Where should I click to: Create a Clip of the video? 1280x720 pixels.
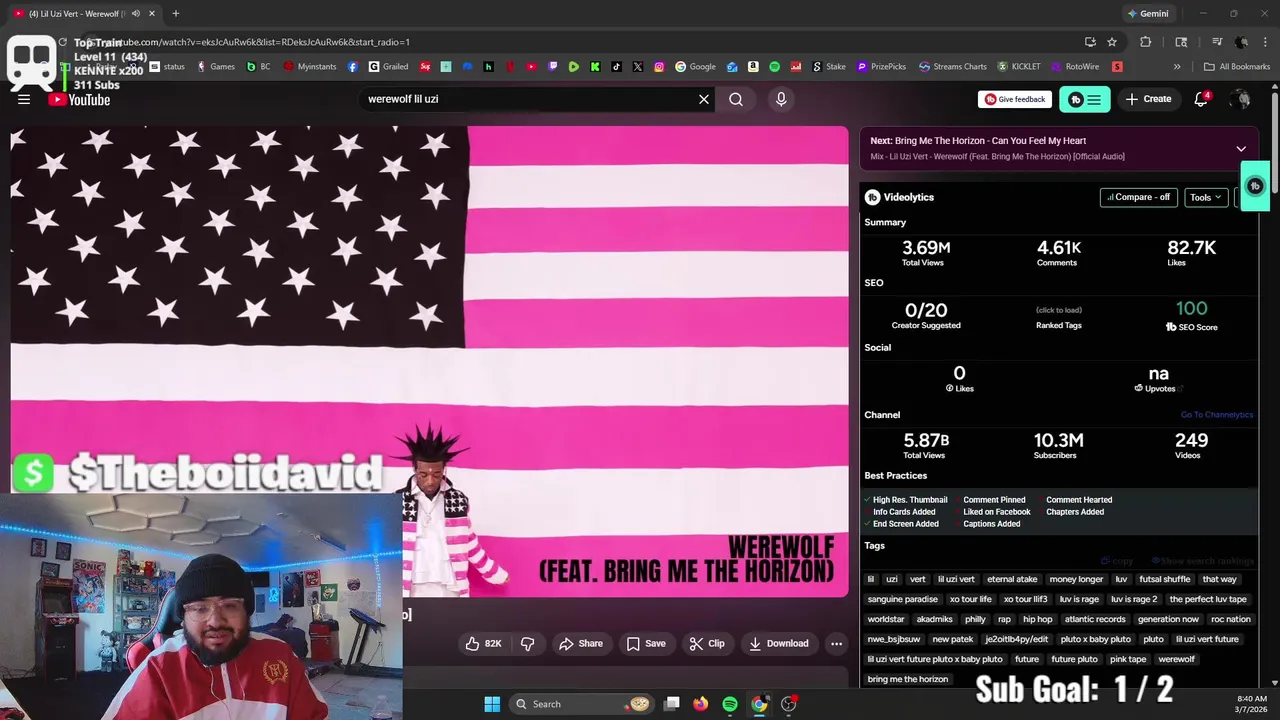pyautogui.click(x=707, y=644)
